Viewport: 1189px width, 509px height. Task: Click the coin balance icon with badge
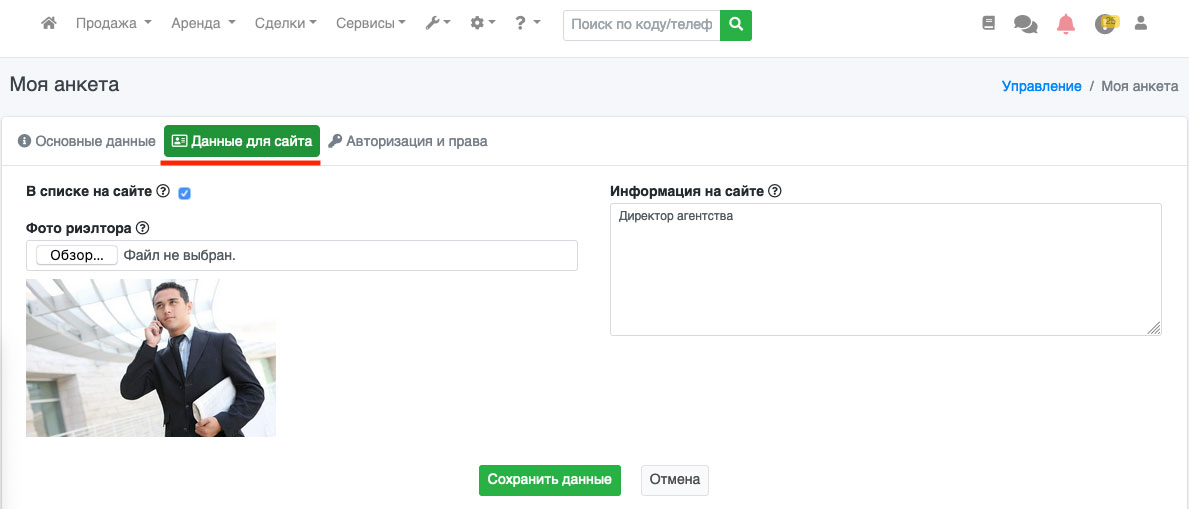click(1105, 24)
